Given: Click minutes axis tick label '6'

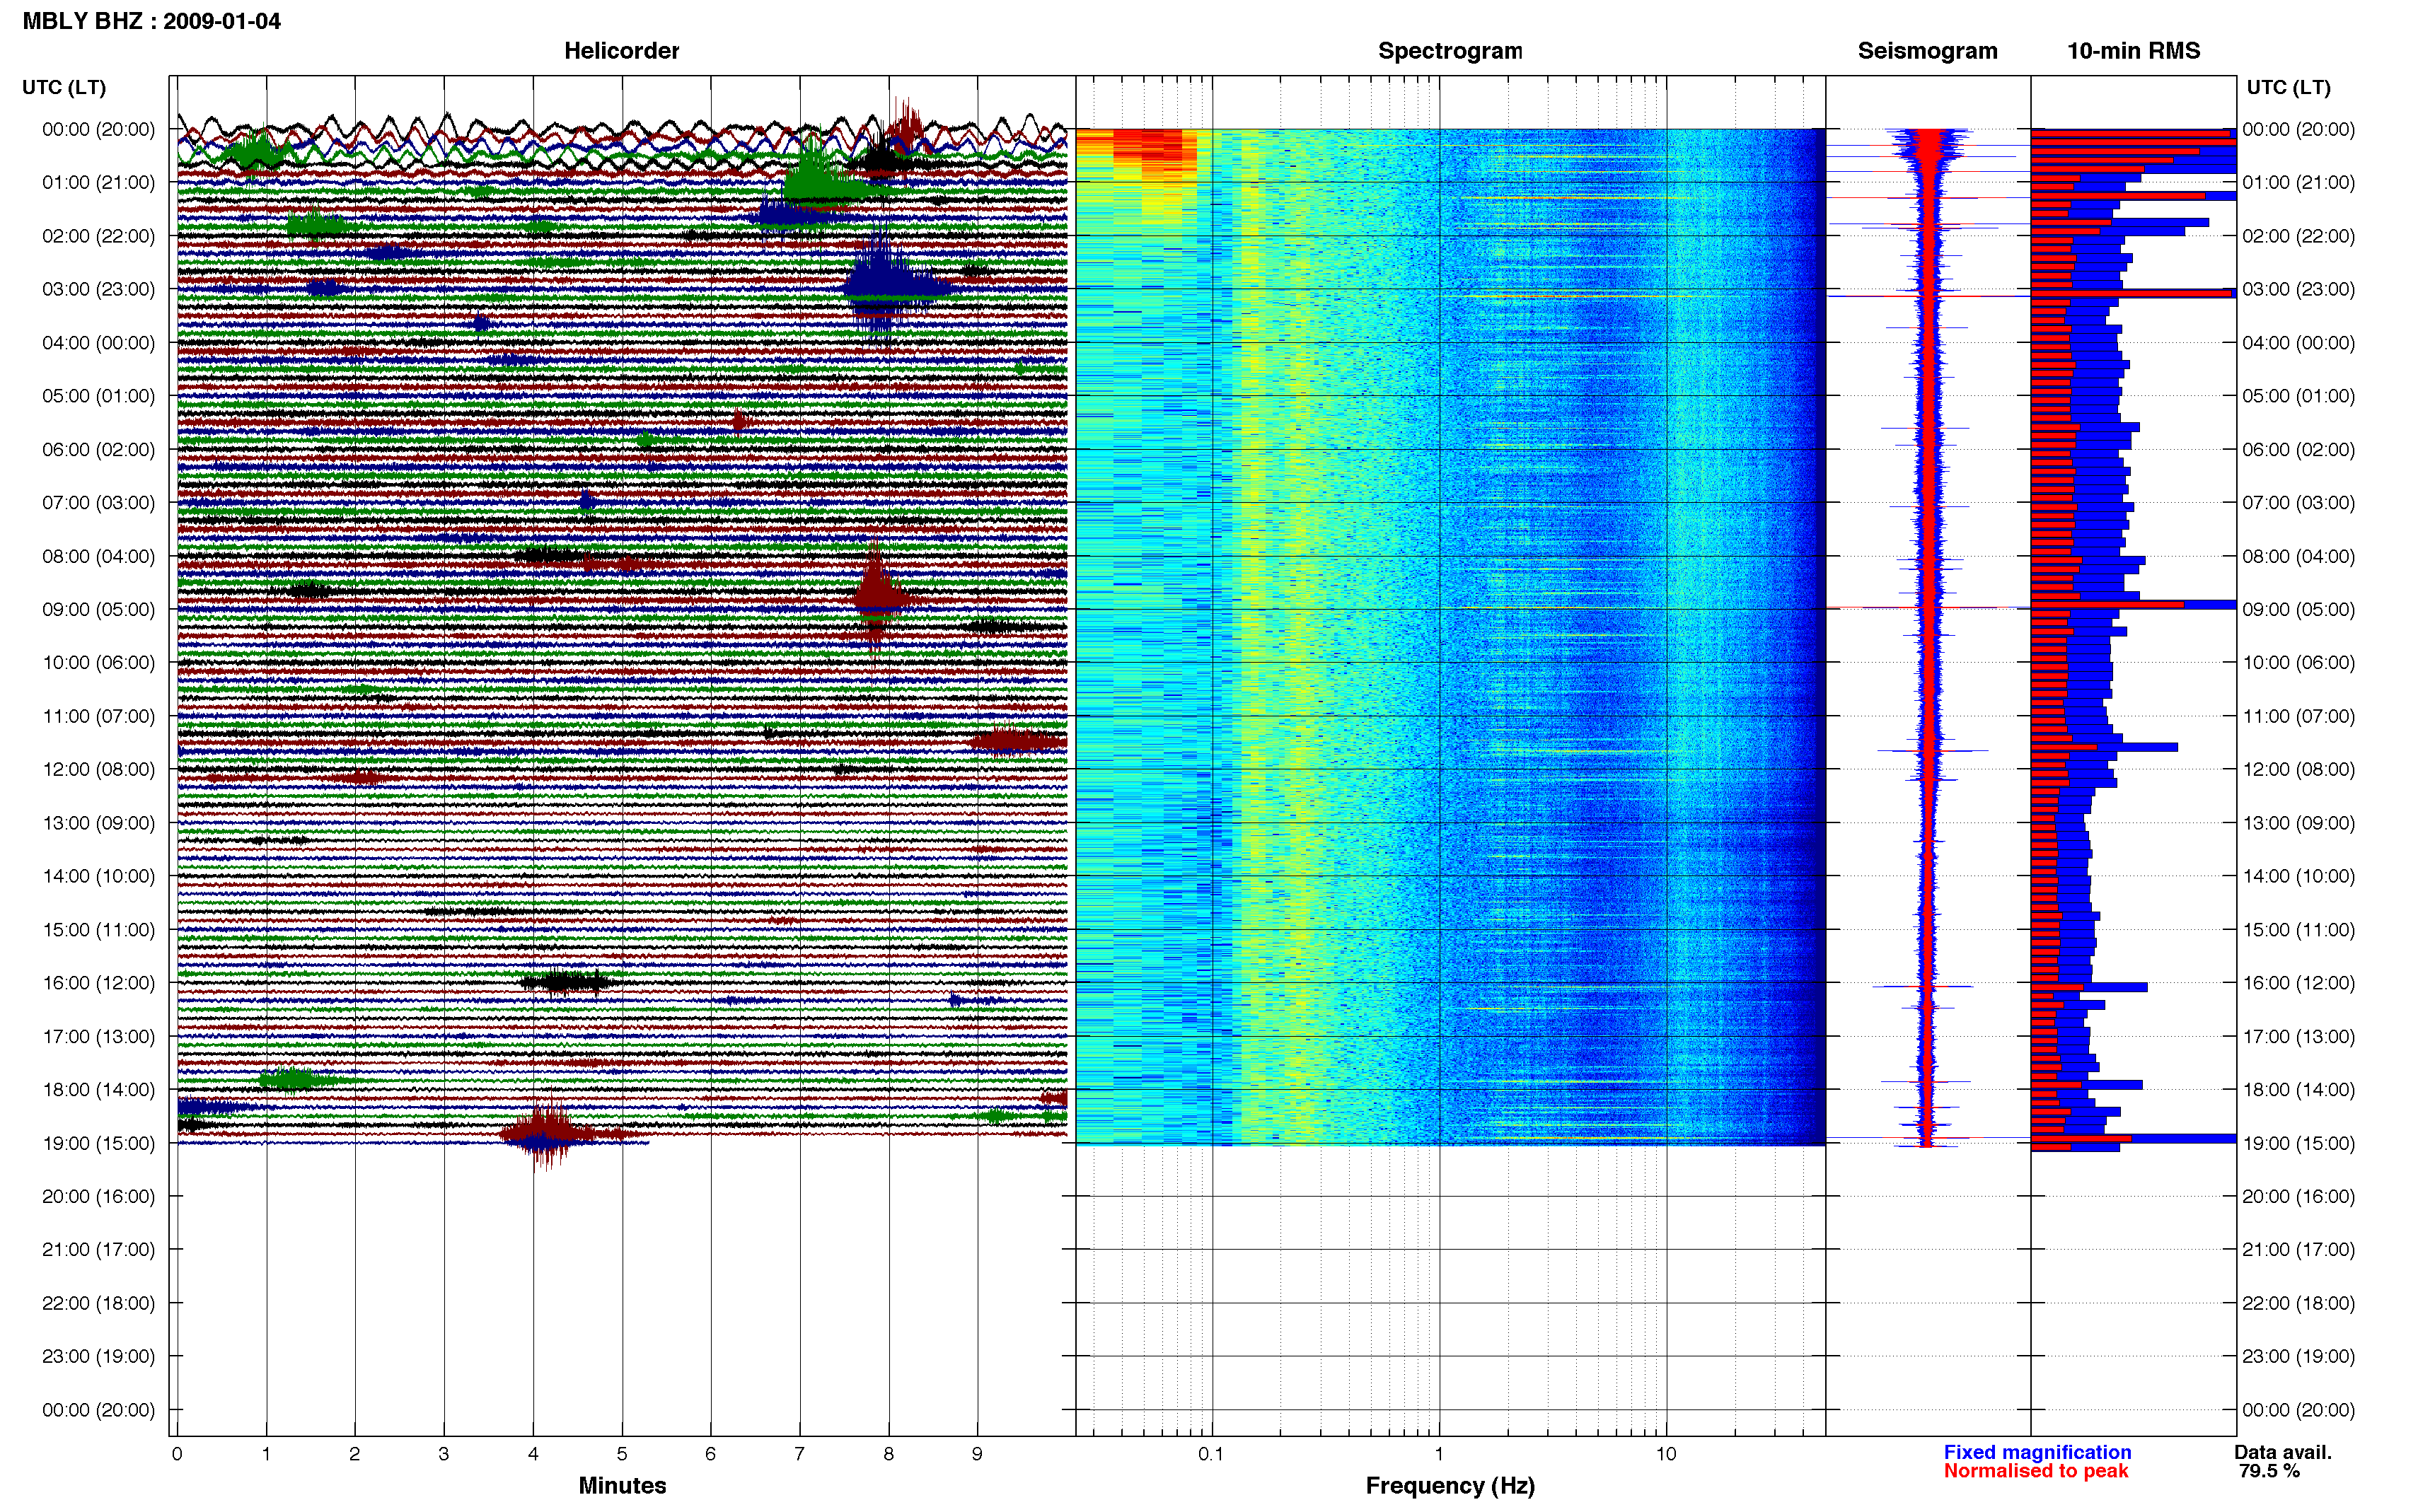Looking at the screenshot, I should click(711, 1454).
